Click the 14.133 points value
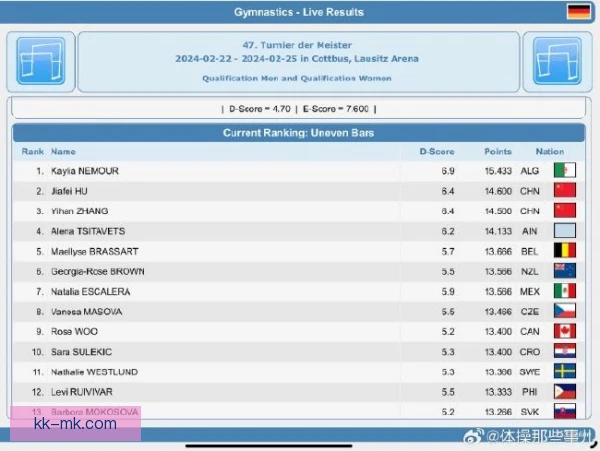The height and width of the screenshot is (451, 600). click(498, 231)
